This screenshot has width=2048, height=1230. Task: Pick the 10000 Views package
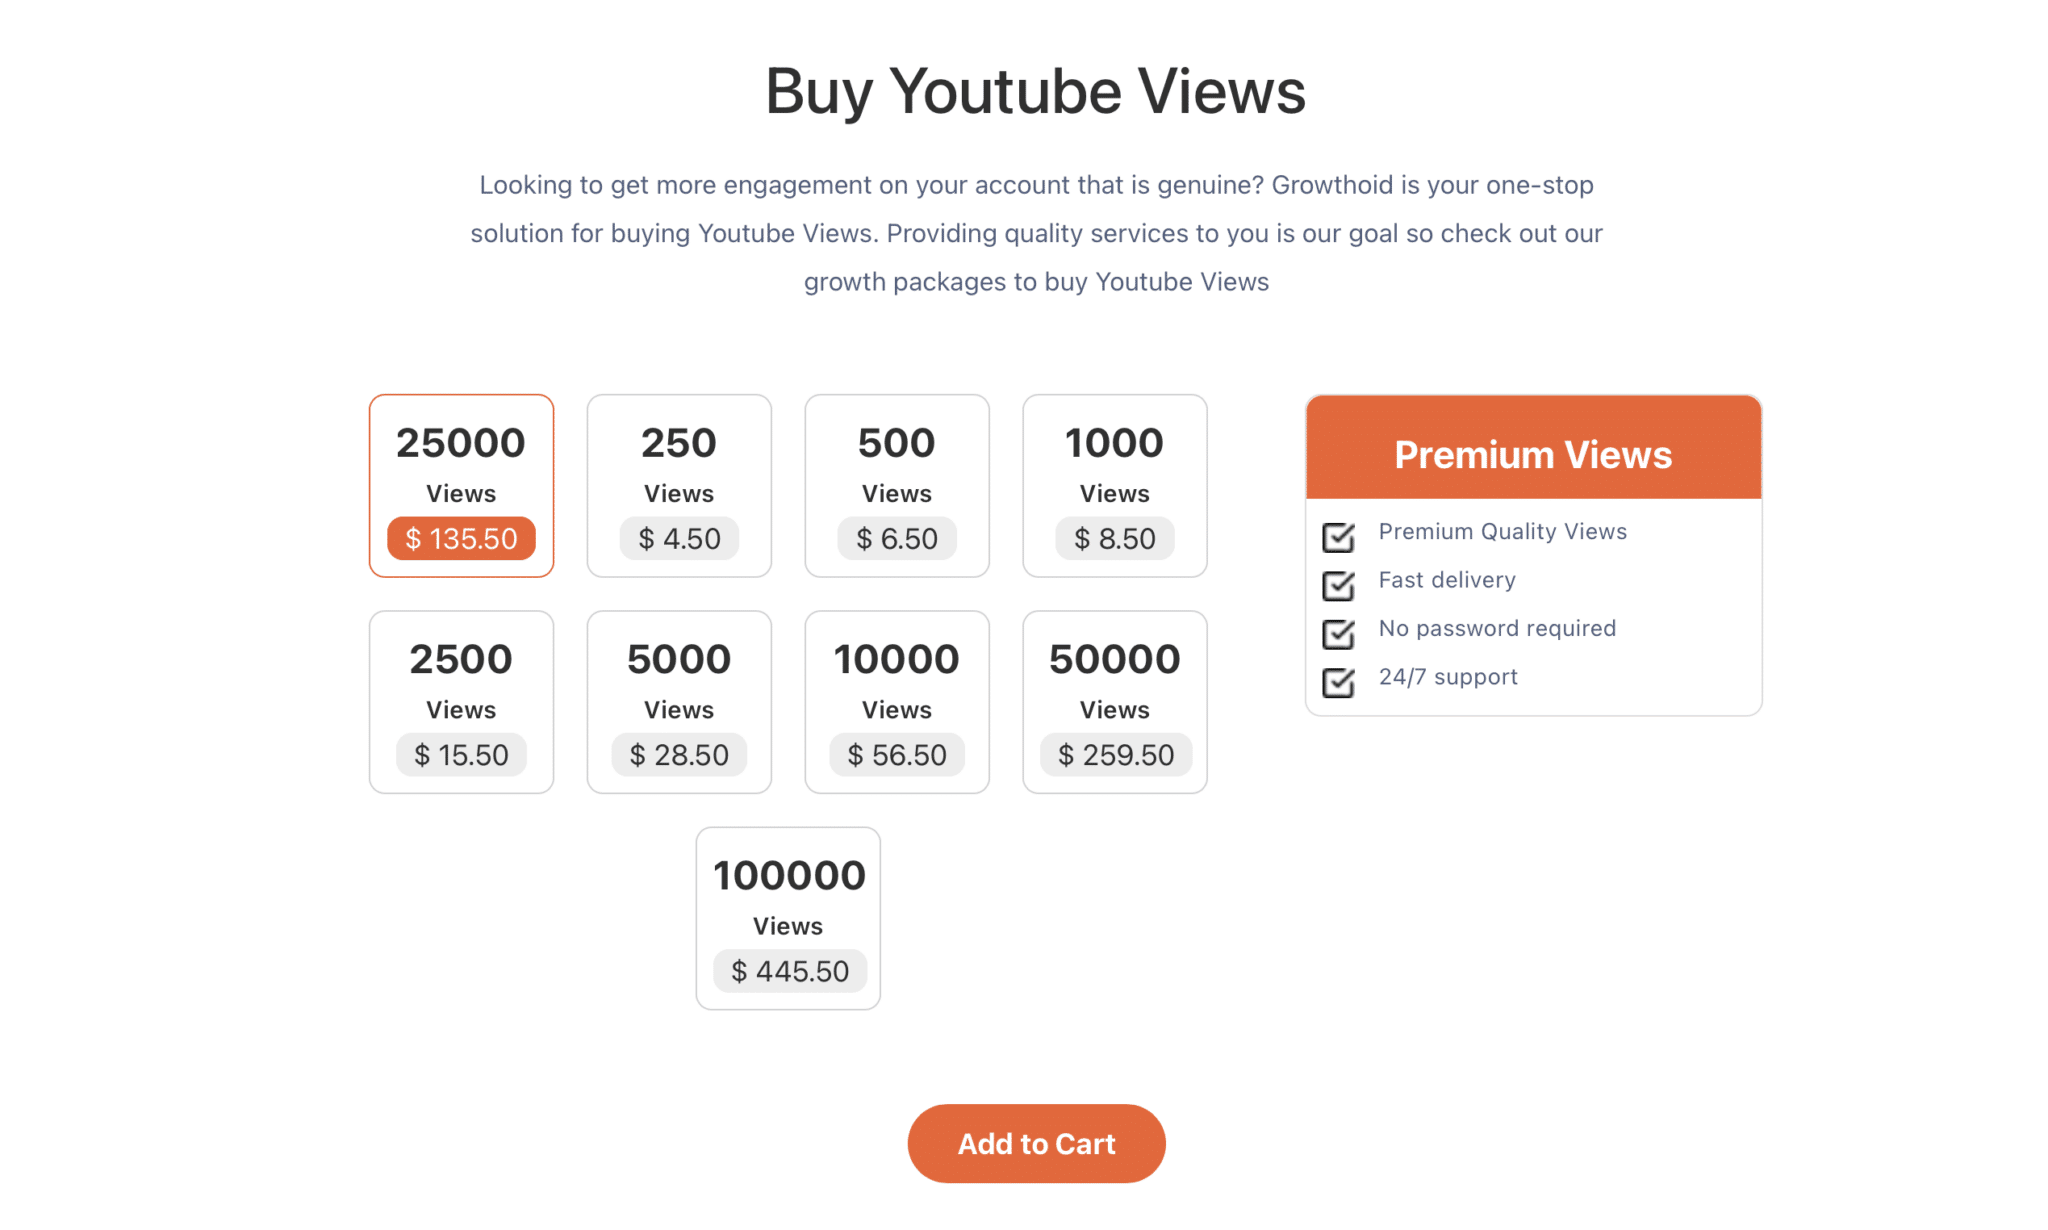tap(897, 702)
